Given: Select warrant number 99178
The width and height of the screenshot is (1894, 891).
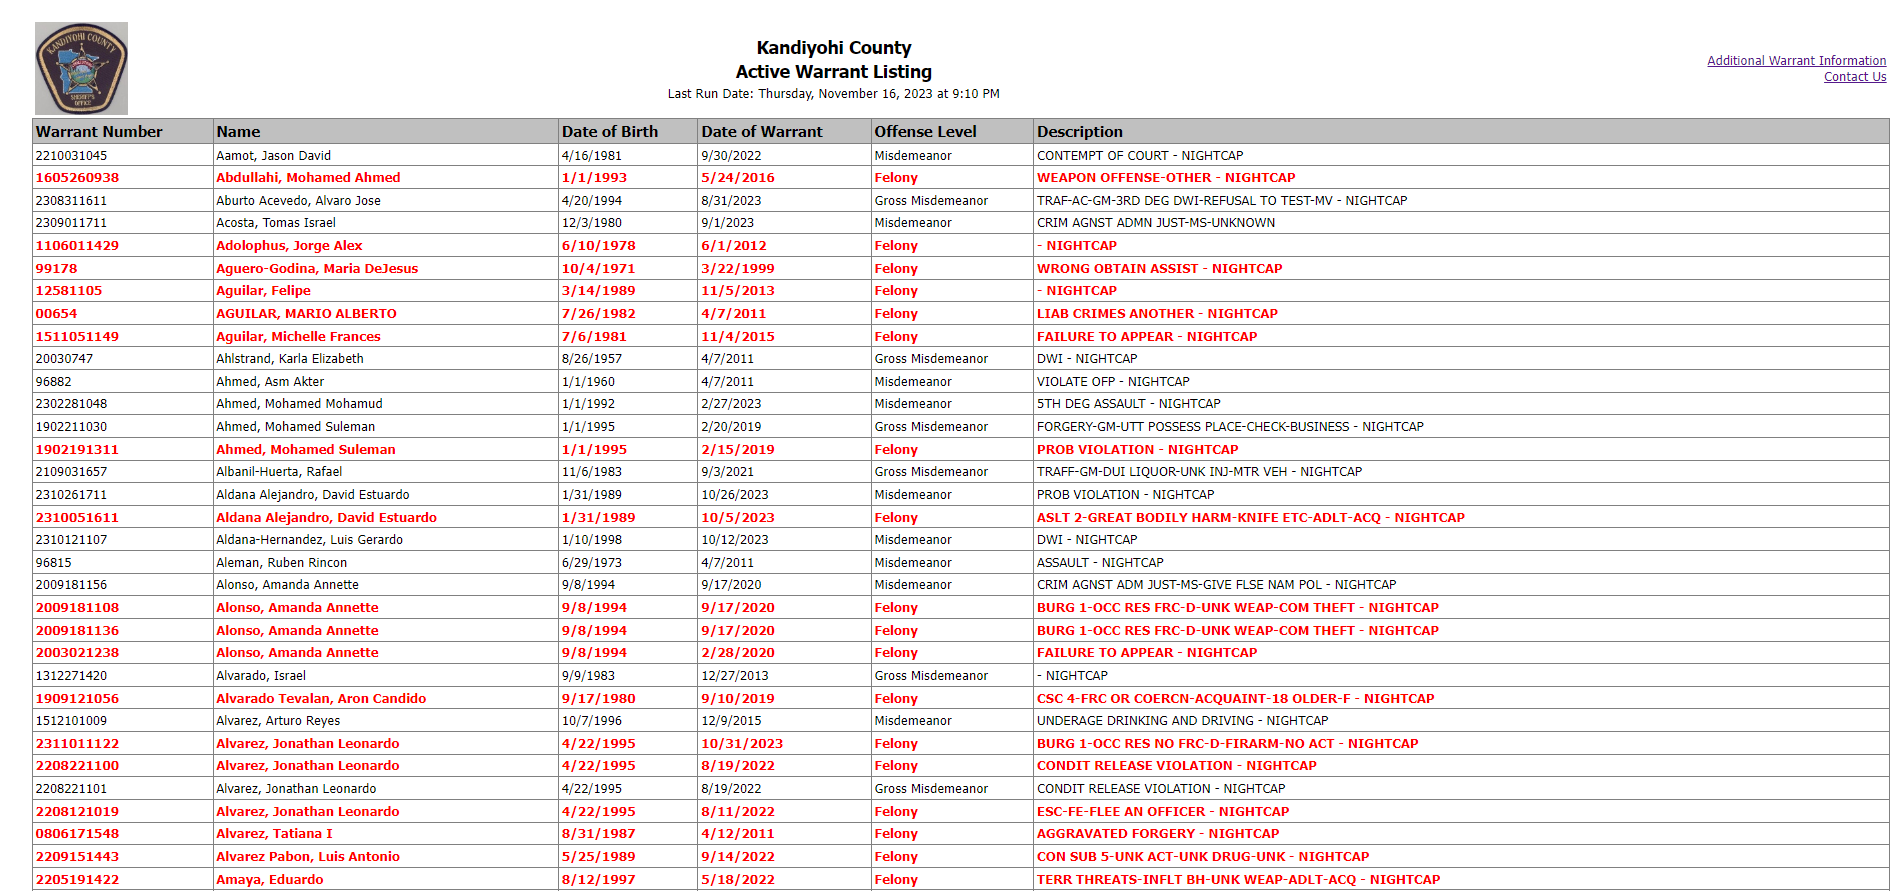Looking at the screenshot, I should coord(56,269).
